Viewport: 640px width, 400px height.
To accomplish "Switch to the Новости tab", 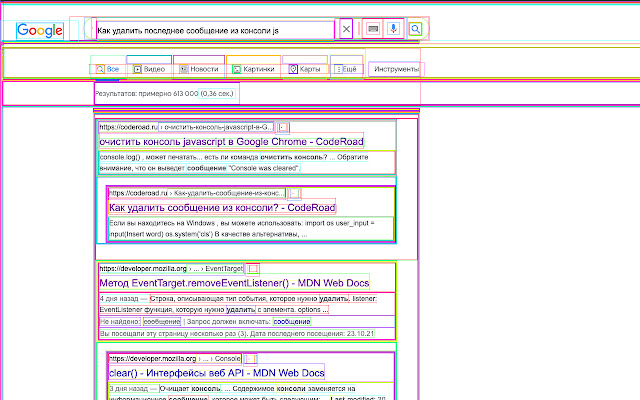I will coord(199,69).
